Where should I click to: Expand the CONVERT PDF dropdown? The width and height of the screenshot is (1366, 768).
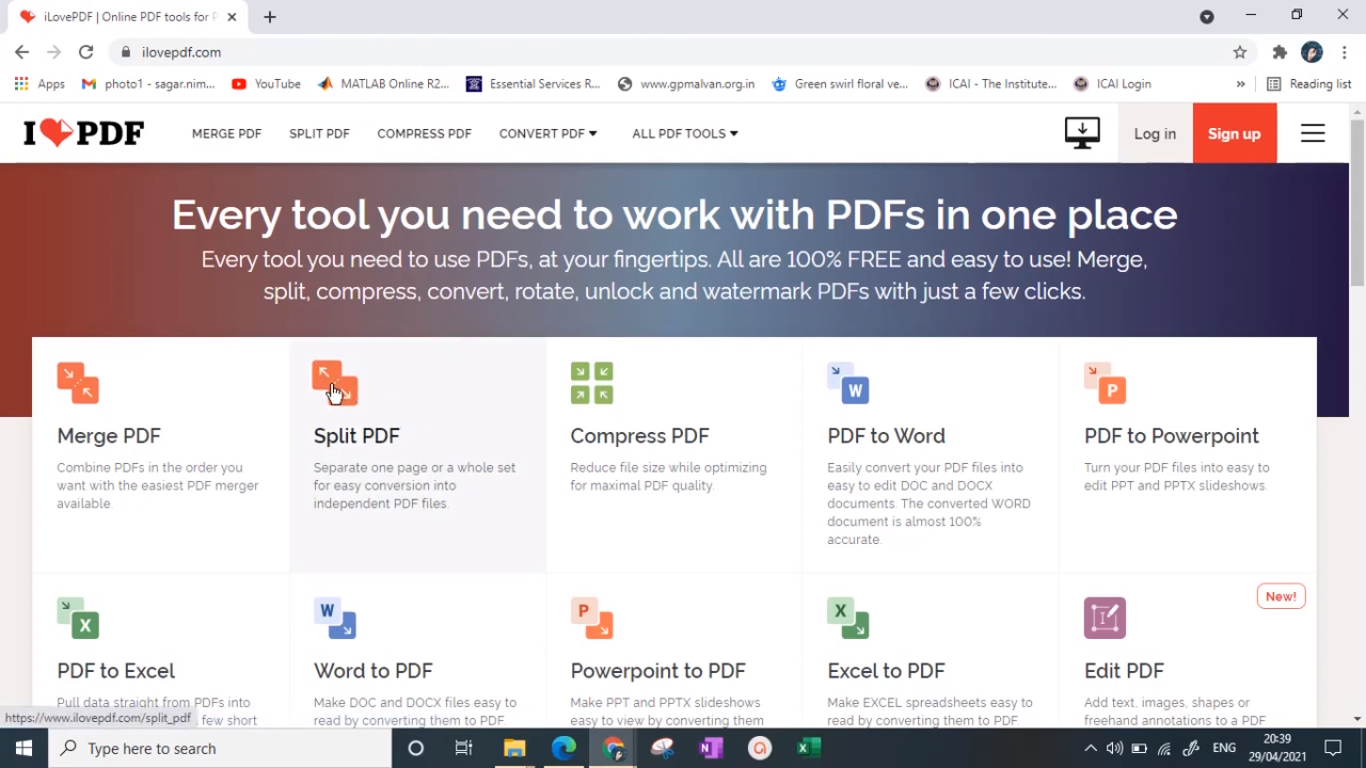click(x=548, y=133)
